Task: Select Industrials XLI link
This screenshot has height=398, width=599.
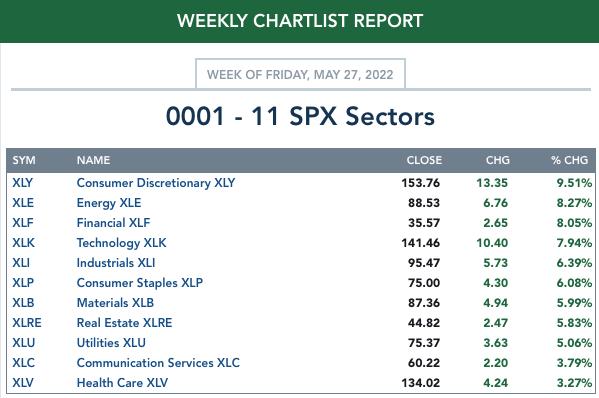Action: click(x=116, y=263)
